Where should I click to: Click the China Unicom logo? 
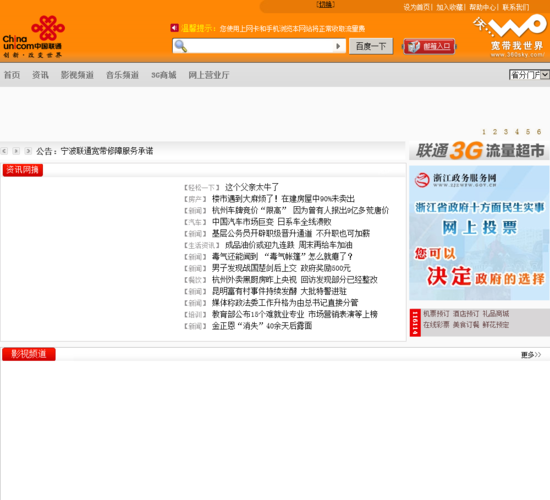pos(34,37)
